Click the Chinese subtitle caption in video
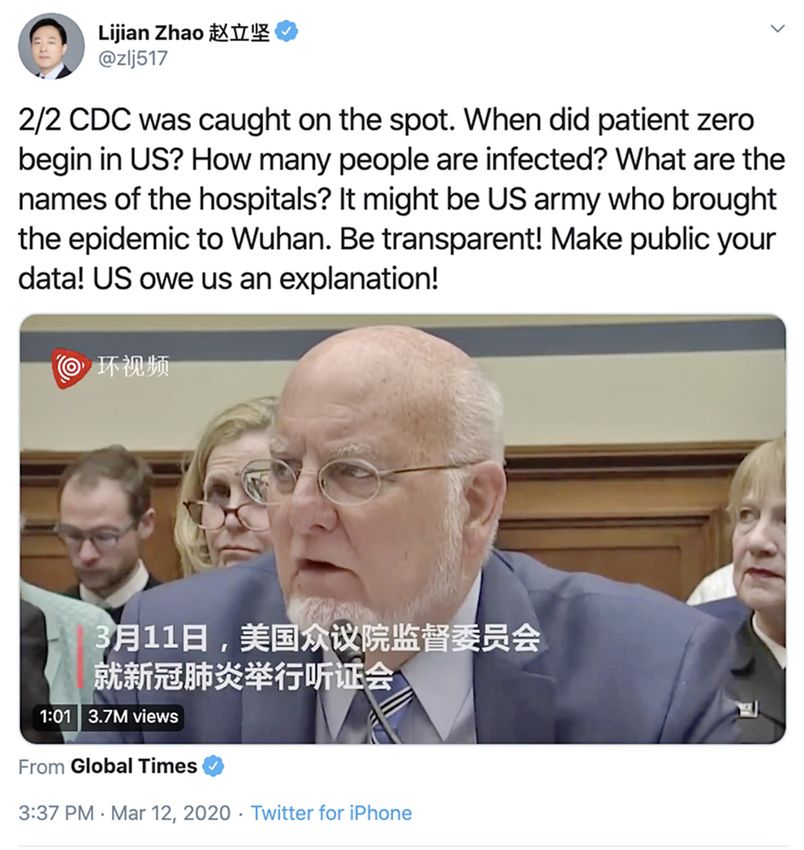Image resolution: width=804 pixels, height=850 pixels. (x=317, y=657)
